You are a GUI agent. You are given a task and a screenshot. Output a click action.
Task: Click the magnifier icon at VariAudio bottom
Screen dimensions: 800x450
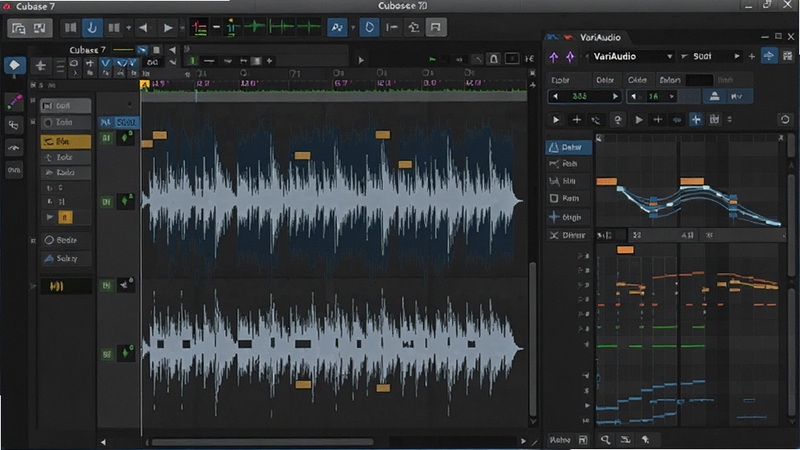(605, 439)
